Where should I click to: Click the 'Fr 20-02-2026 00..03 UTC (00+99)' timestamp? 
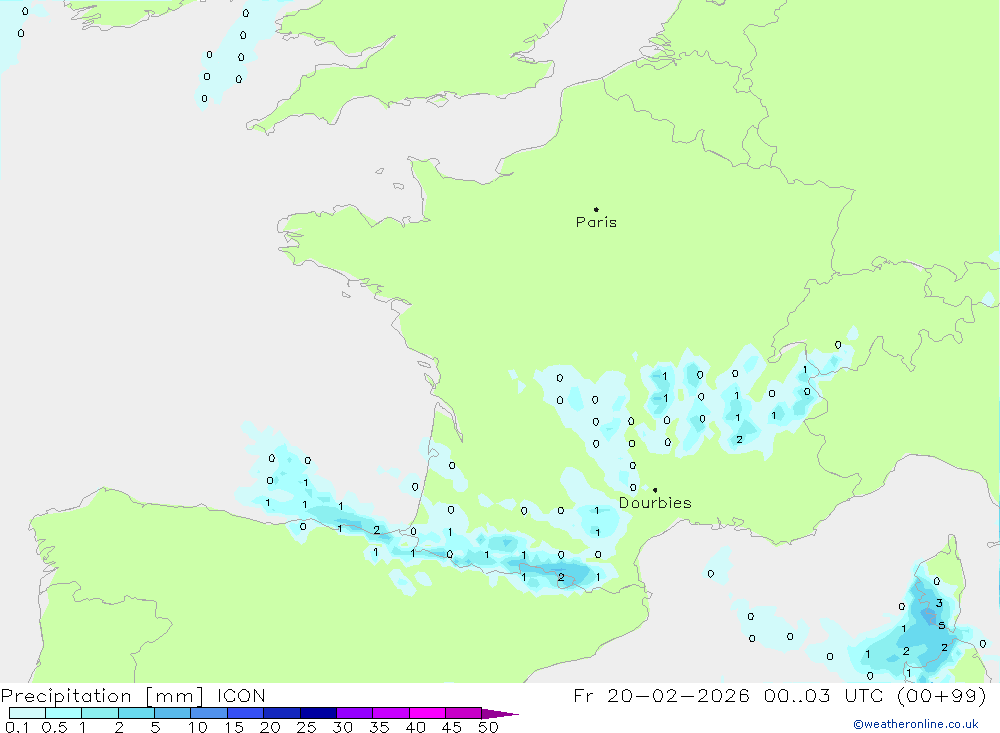pos(779,695)
